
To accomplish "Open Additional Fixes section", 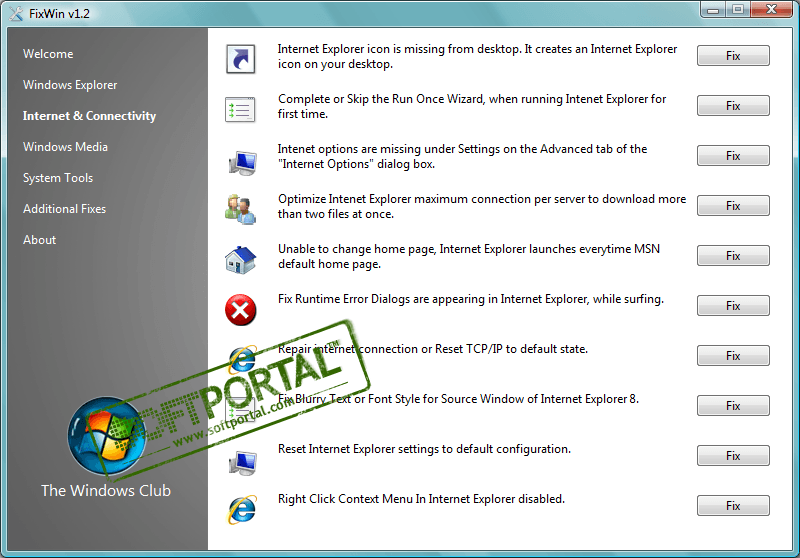I will (x=64, y=209).
